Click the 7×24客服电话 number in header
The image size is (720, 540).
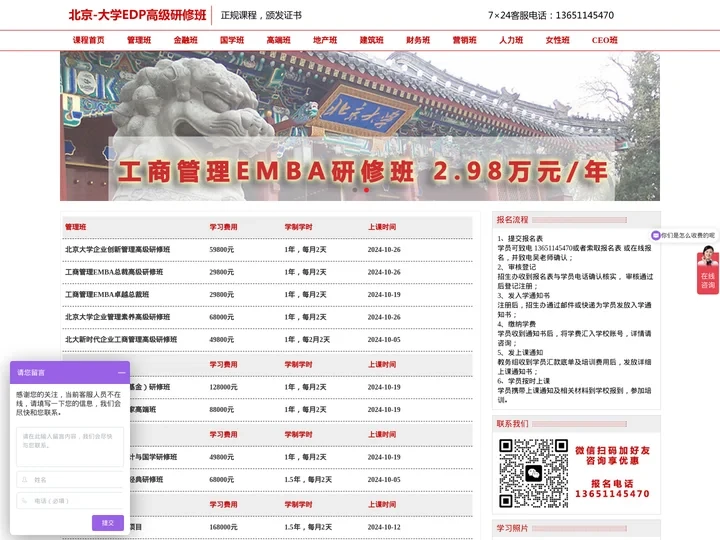(x=551, y=15)
